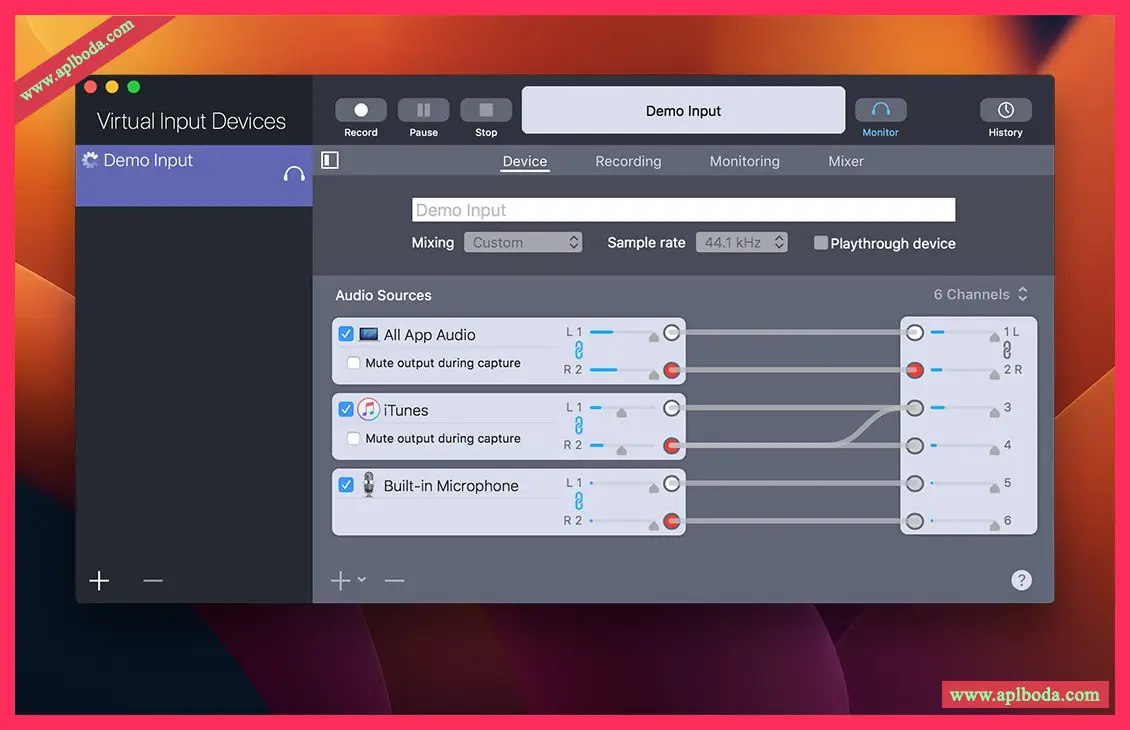
Task: Open the Mixing Custom dropdown
Action: 523,242
